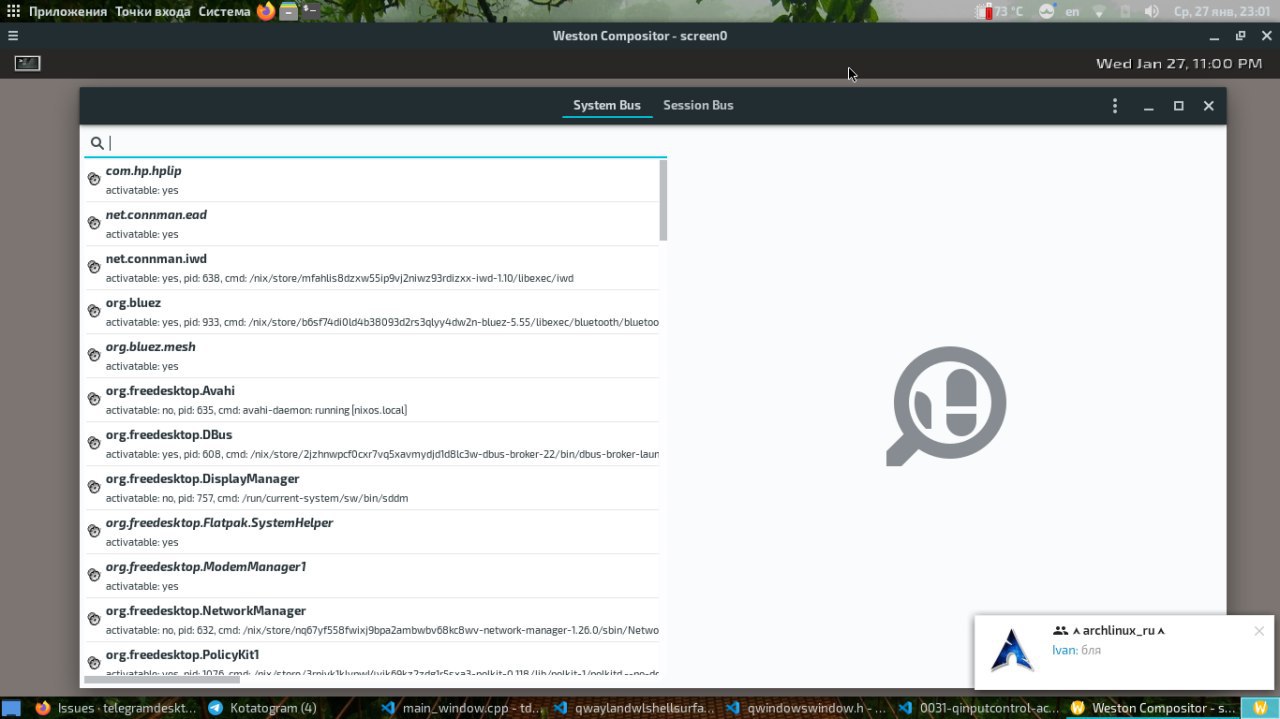Select org.freedesktop.PolicyKit1
The width and height of the screenshot is (1280, 719).
(370, 660)
